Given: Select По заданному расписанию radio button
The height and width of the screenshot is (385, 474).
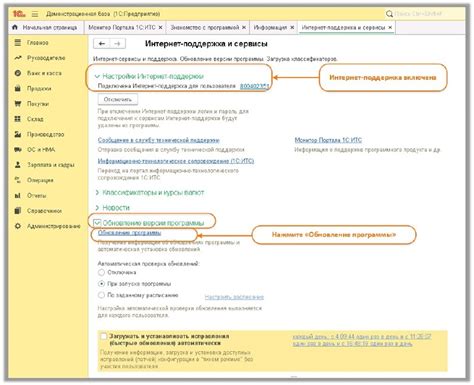Looking at the screenshot, I should click(101, 295).
